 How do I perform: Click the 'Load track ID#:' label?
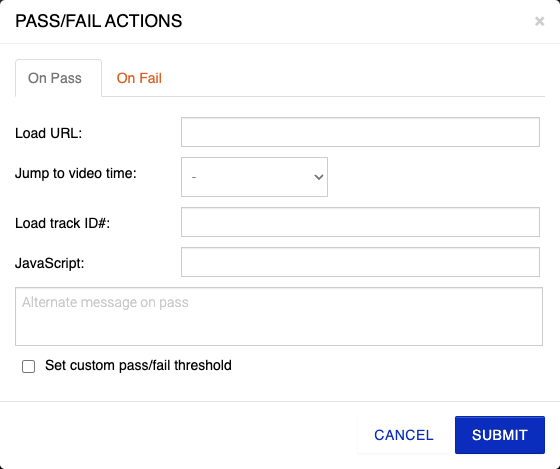(x=62, y=223)
